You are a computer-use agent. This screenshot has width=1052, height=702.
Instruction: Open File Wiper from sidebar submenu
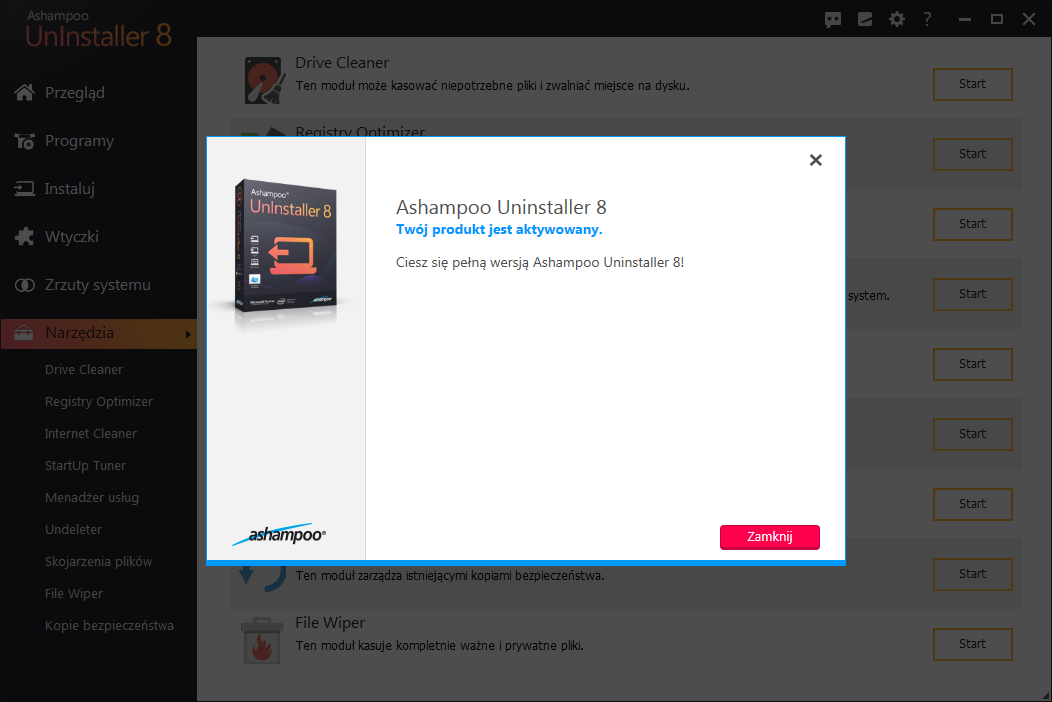[x=74, y=593]
